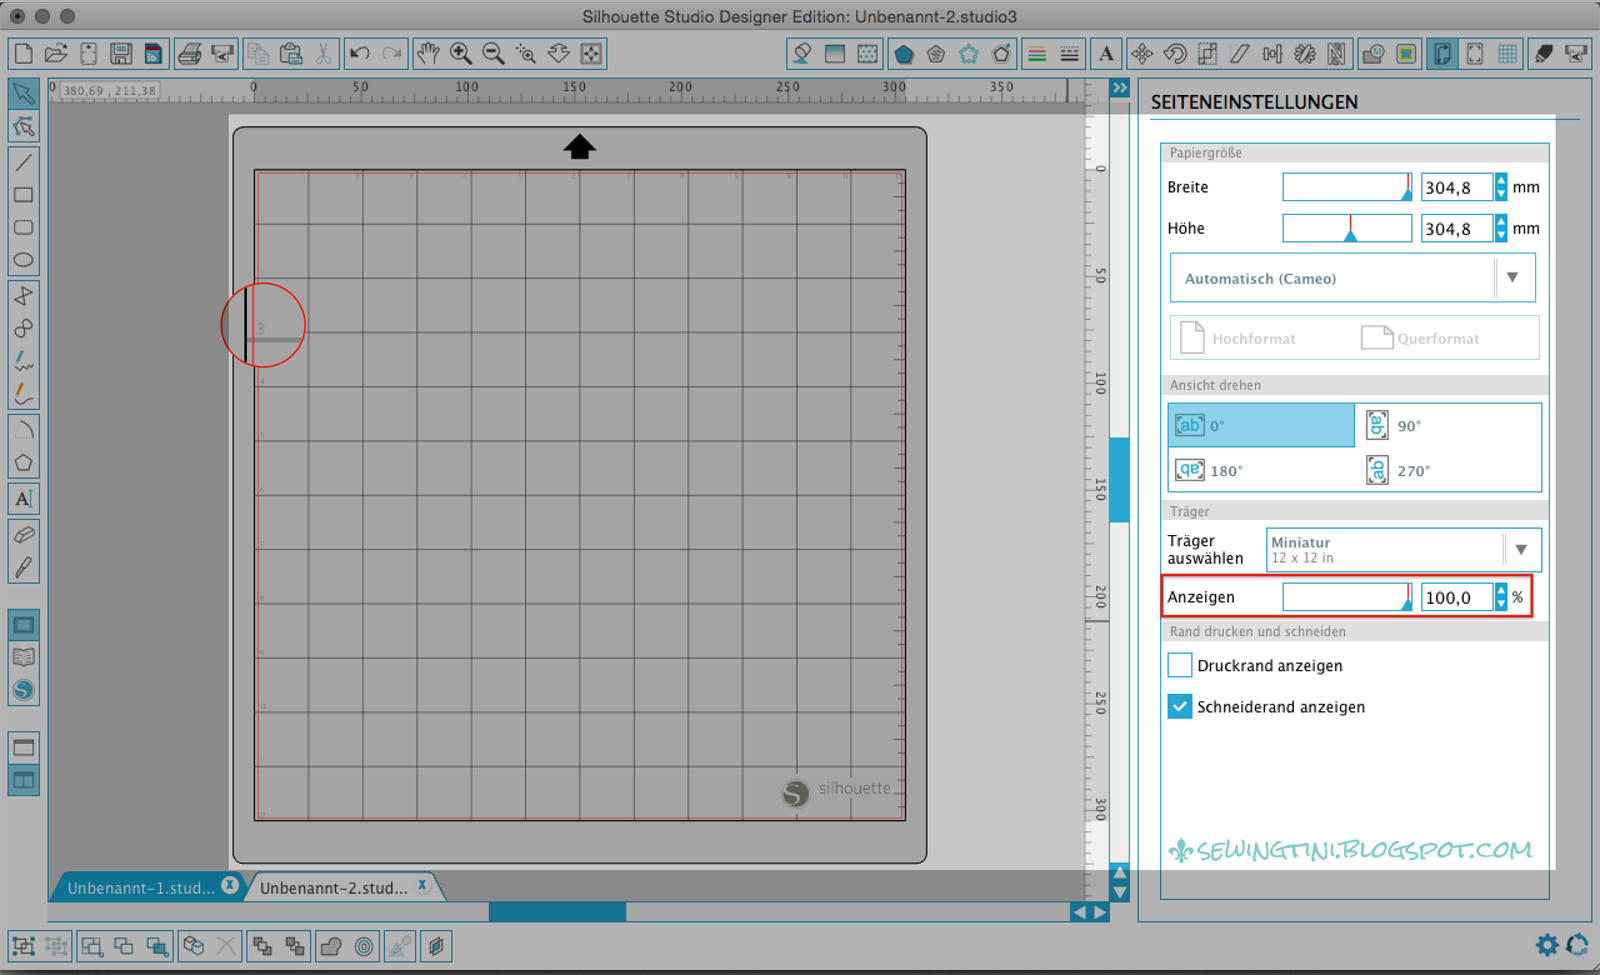Switch to the Unbenannt-1.stud... tab

coord(141,888)
